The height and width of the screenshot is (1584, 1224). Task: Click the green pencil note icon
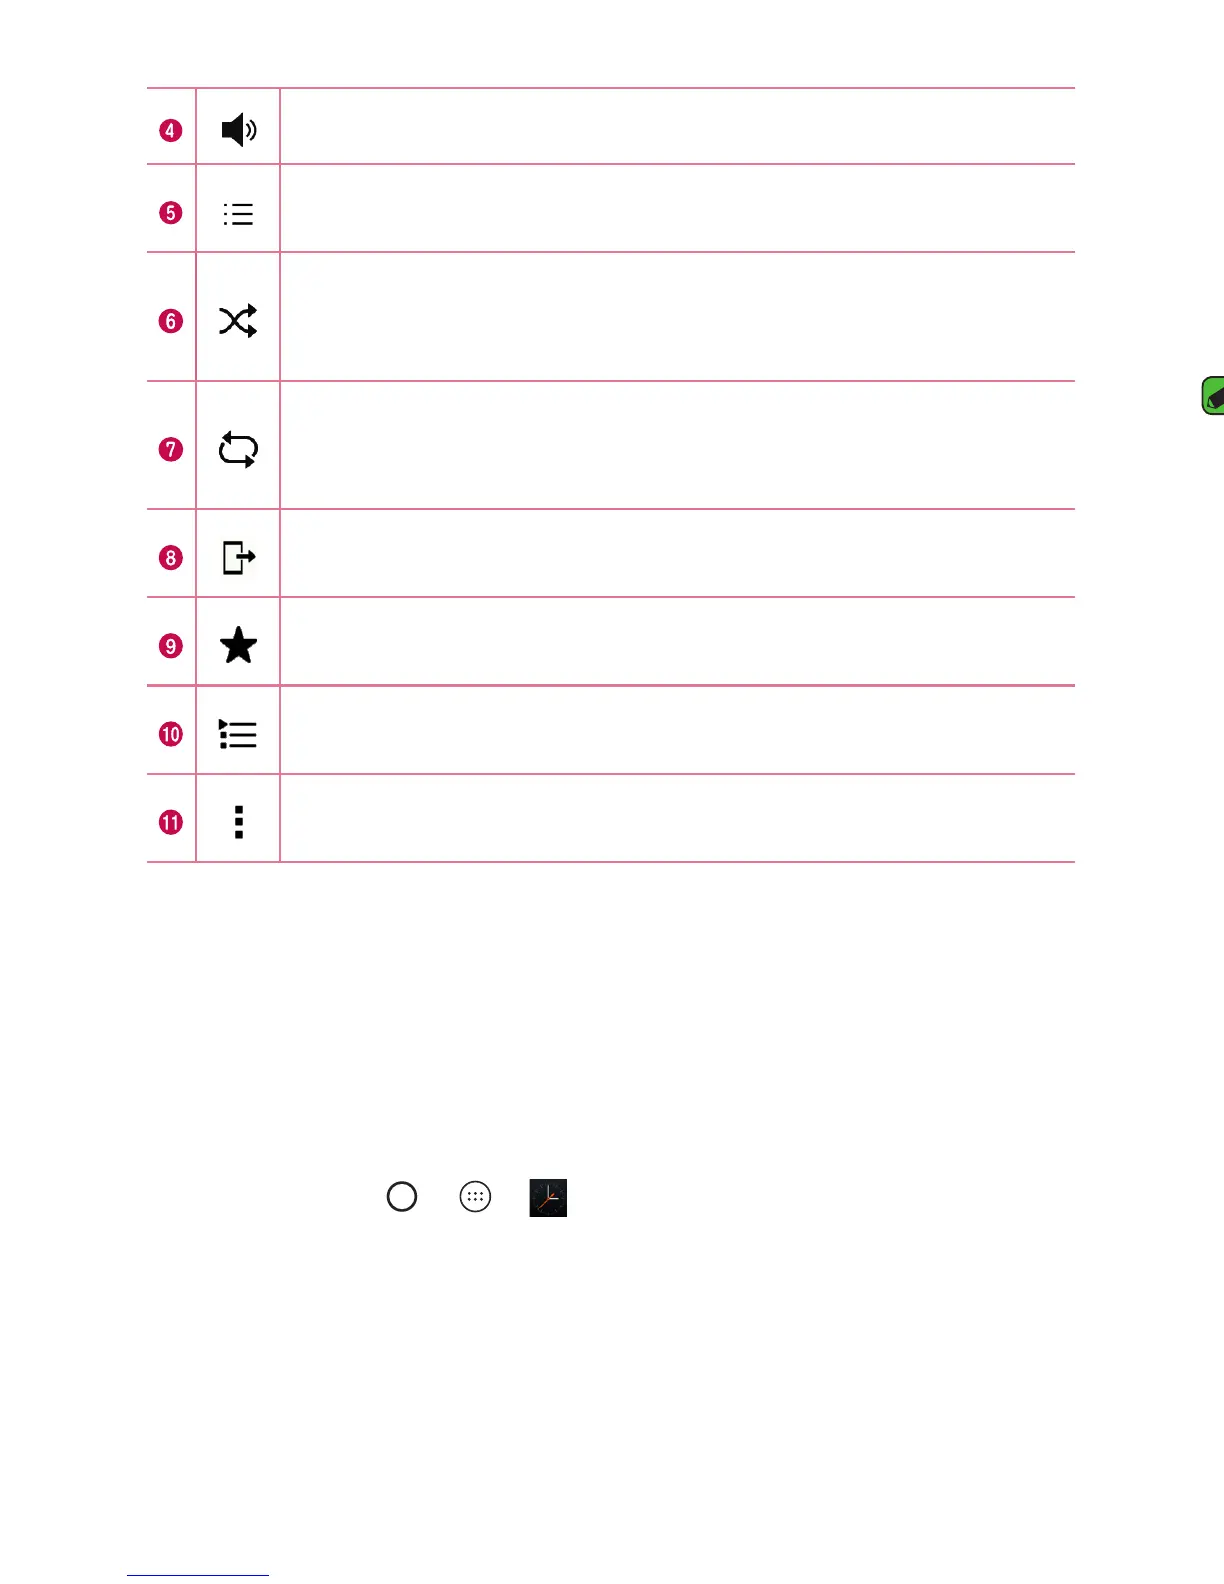click(x=1213, y=396)
